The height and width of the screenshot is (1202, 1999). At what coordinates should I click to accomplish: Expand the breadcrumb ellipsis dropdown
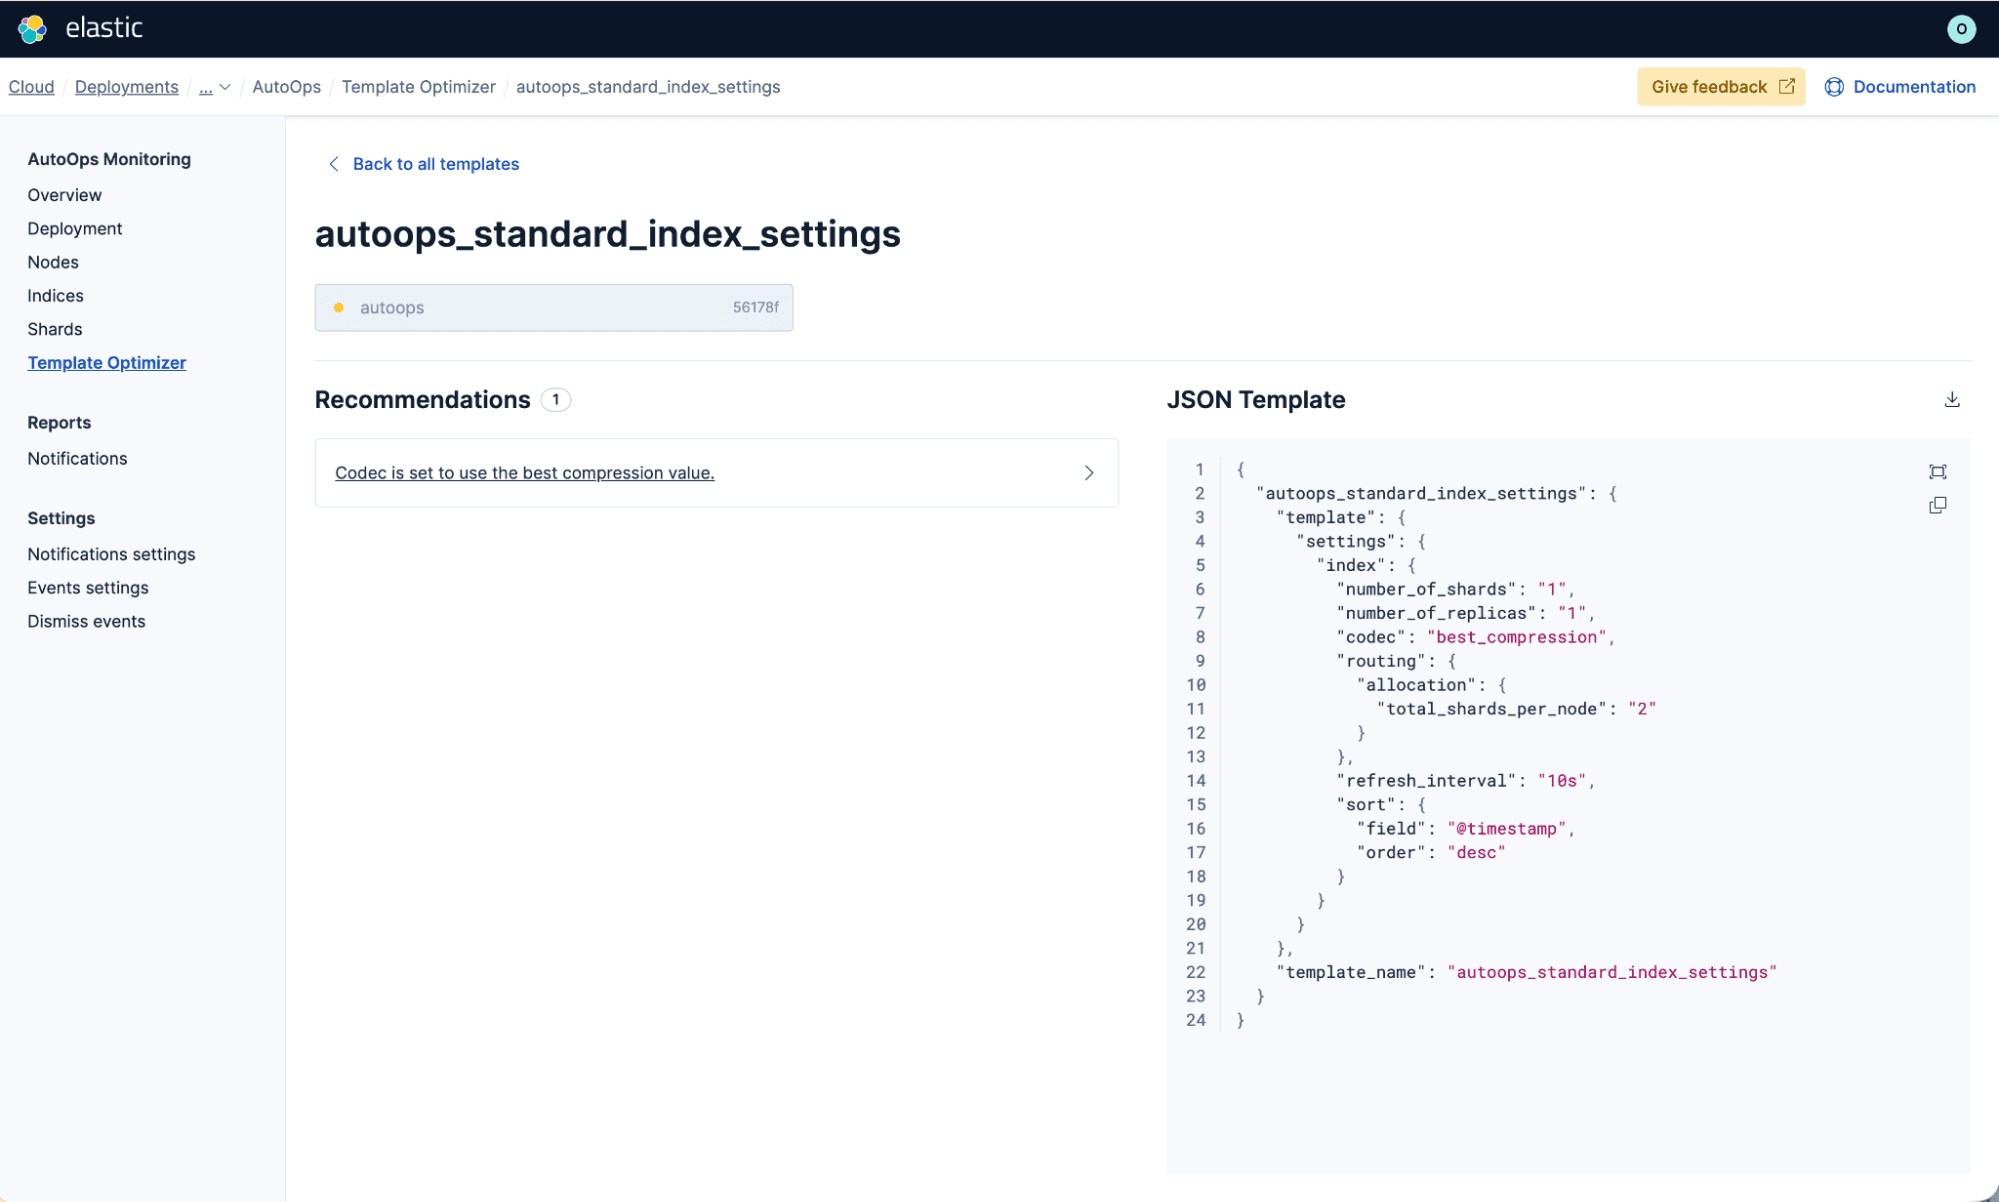215,87
